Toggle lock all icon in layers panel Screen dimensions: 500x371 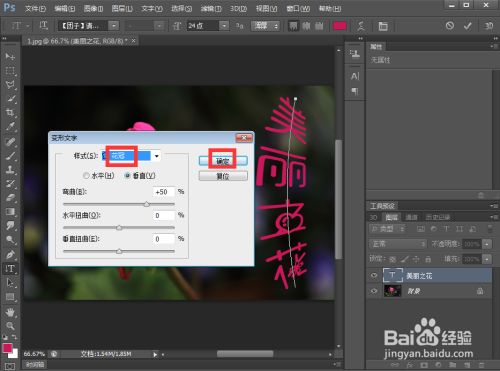(x=428, y=259)
